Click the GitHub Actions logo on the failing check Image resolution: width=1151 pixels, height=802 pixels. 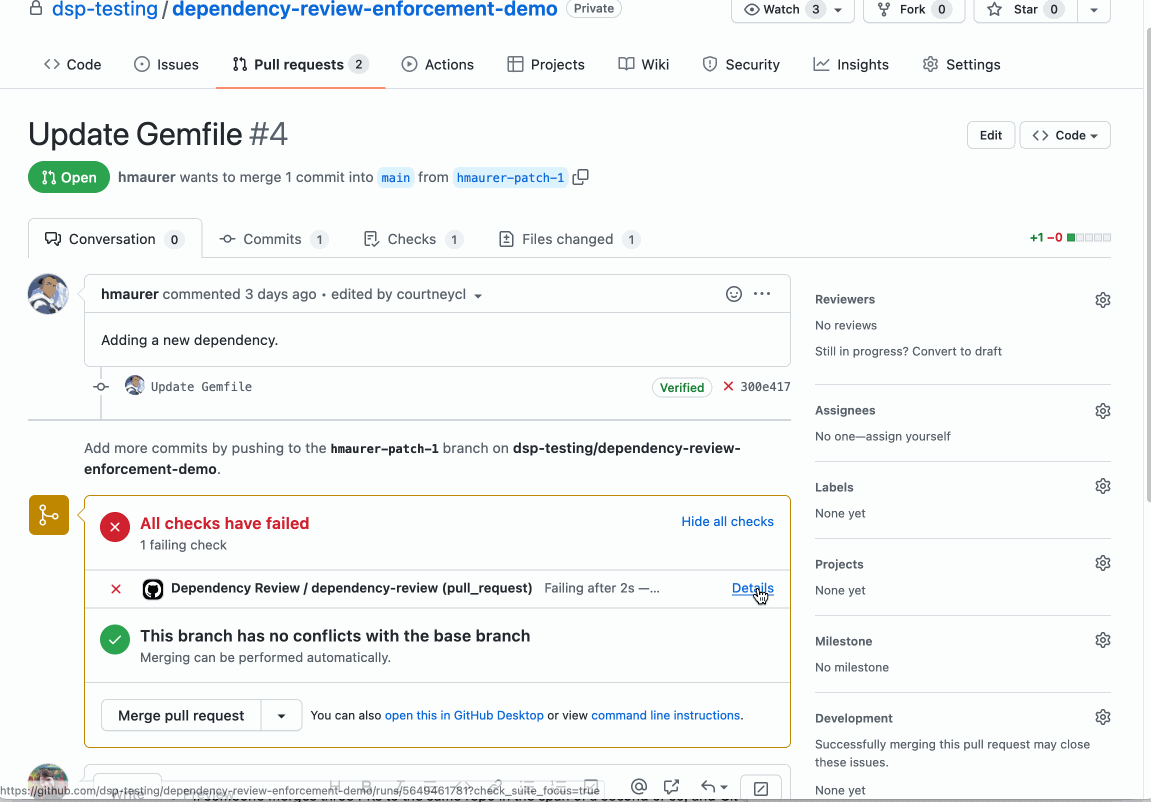[152, 589]
